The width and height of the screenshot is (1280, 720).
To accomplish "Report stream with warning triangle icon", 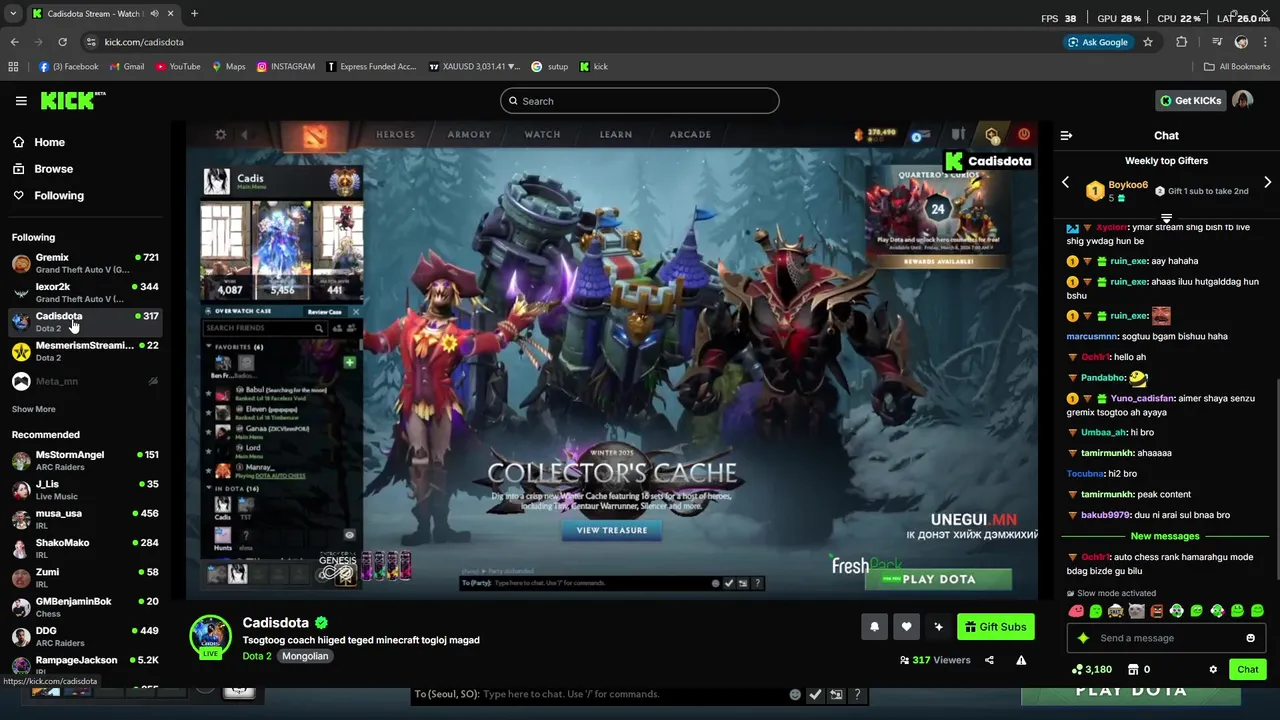I will (1021, 660).
